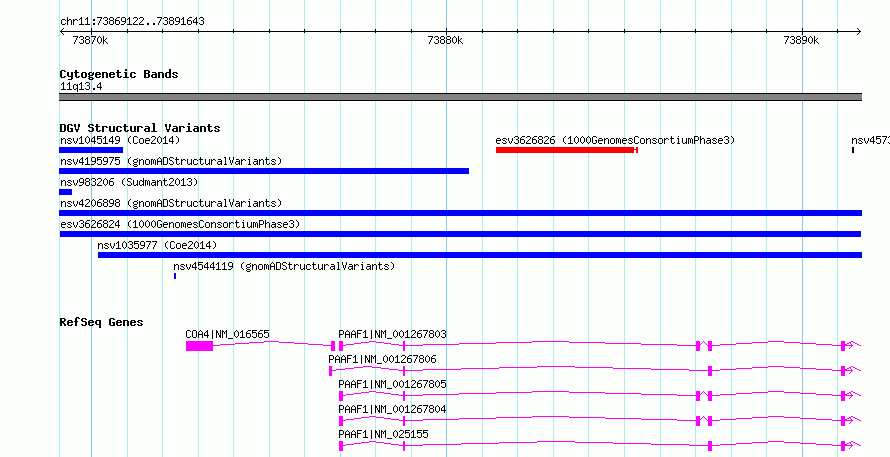This screenshot has width=890, height=457.
Task: Select the large COA4 magenta exon block
Action: tap(199, 346)
